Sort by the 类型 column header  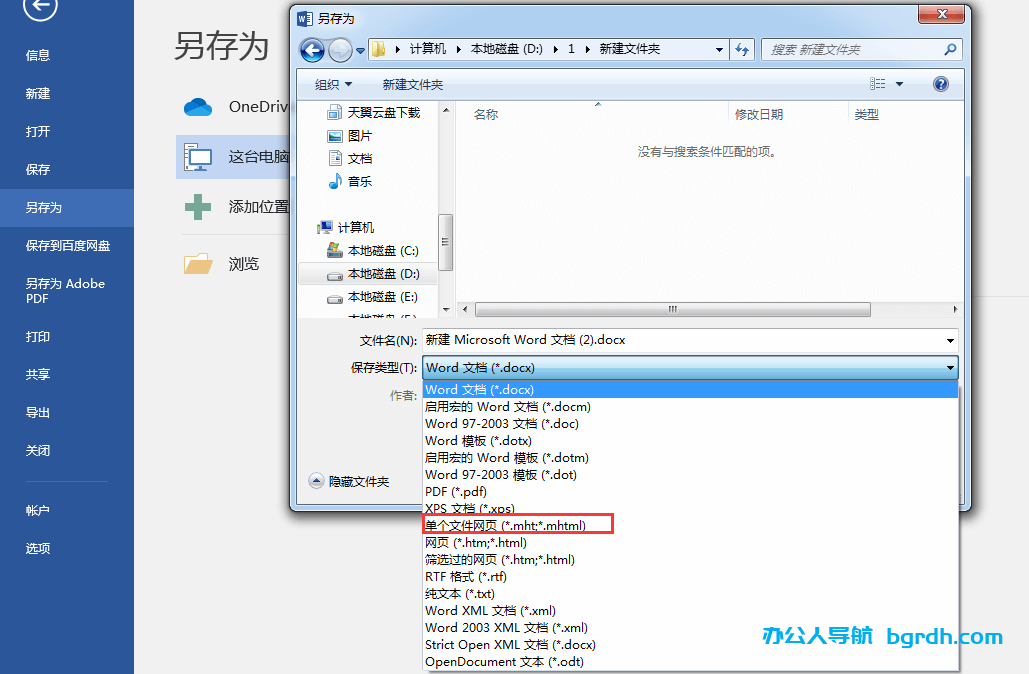[x=867, y=114]
